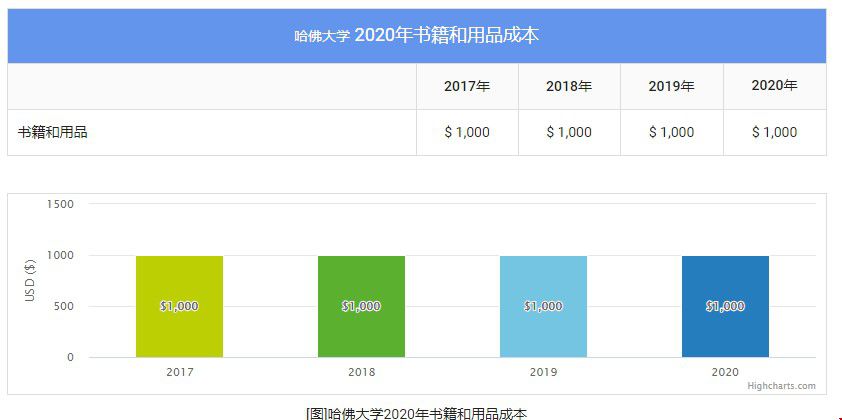Click the $ 1,000 cell under 2019年
Image resolution: width=842 pixels, height=420 pixels.
[x=671, y=132]
